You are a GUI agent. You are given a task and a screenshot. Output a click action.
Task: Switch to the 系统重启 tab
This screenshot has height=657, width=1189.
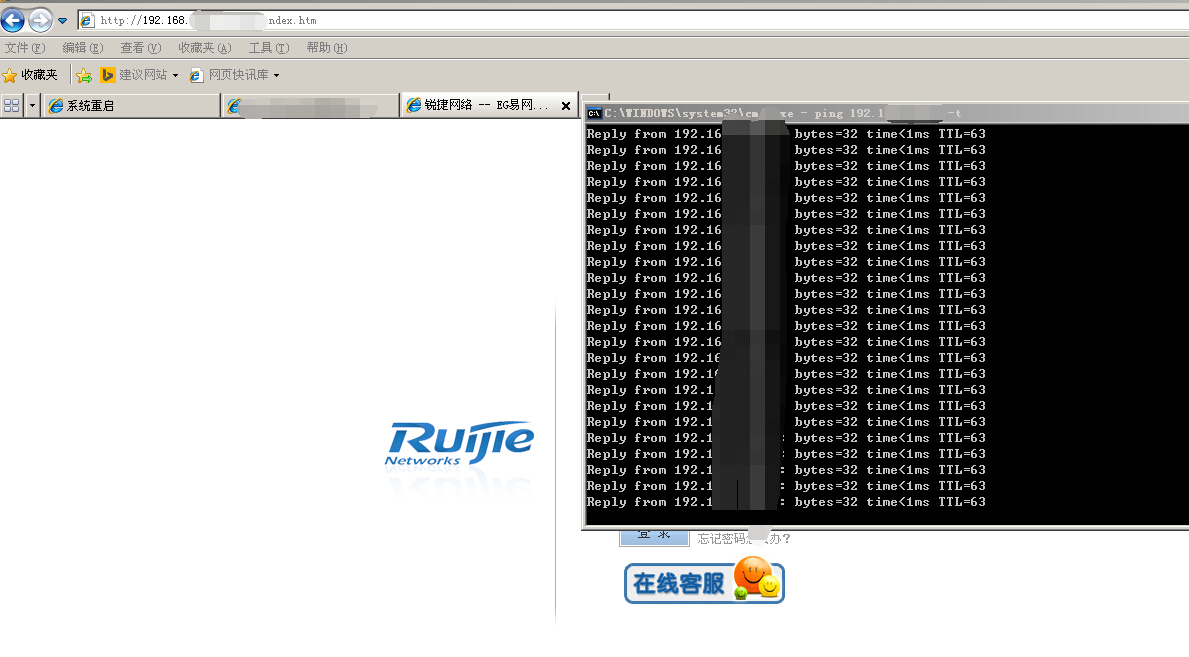pyautogui.click(x=132, y=105)
